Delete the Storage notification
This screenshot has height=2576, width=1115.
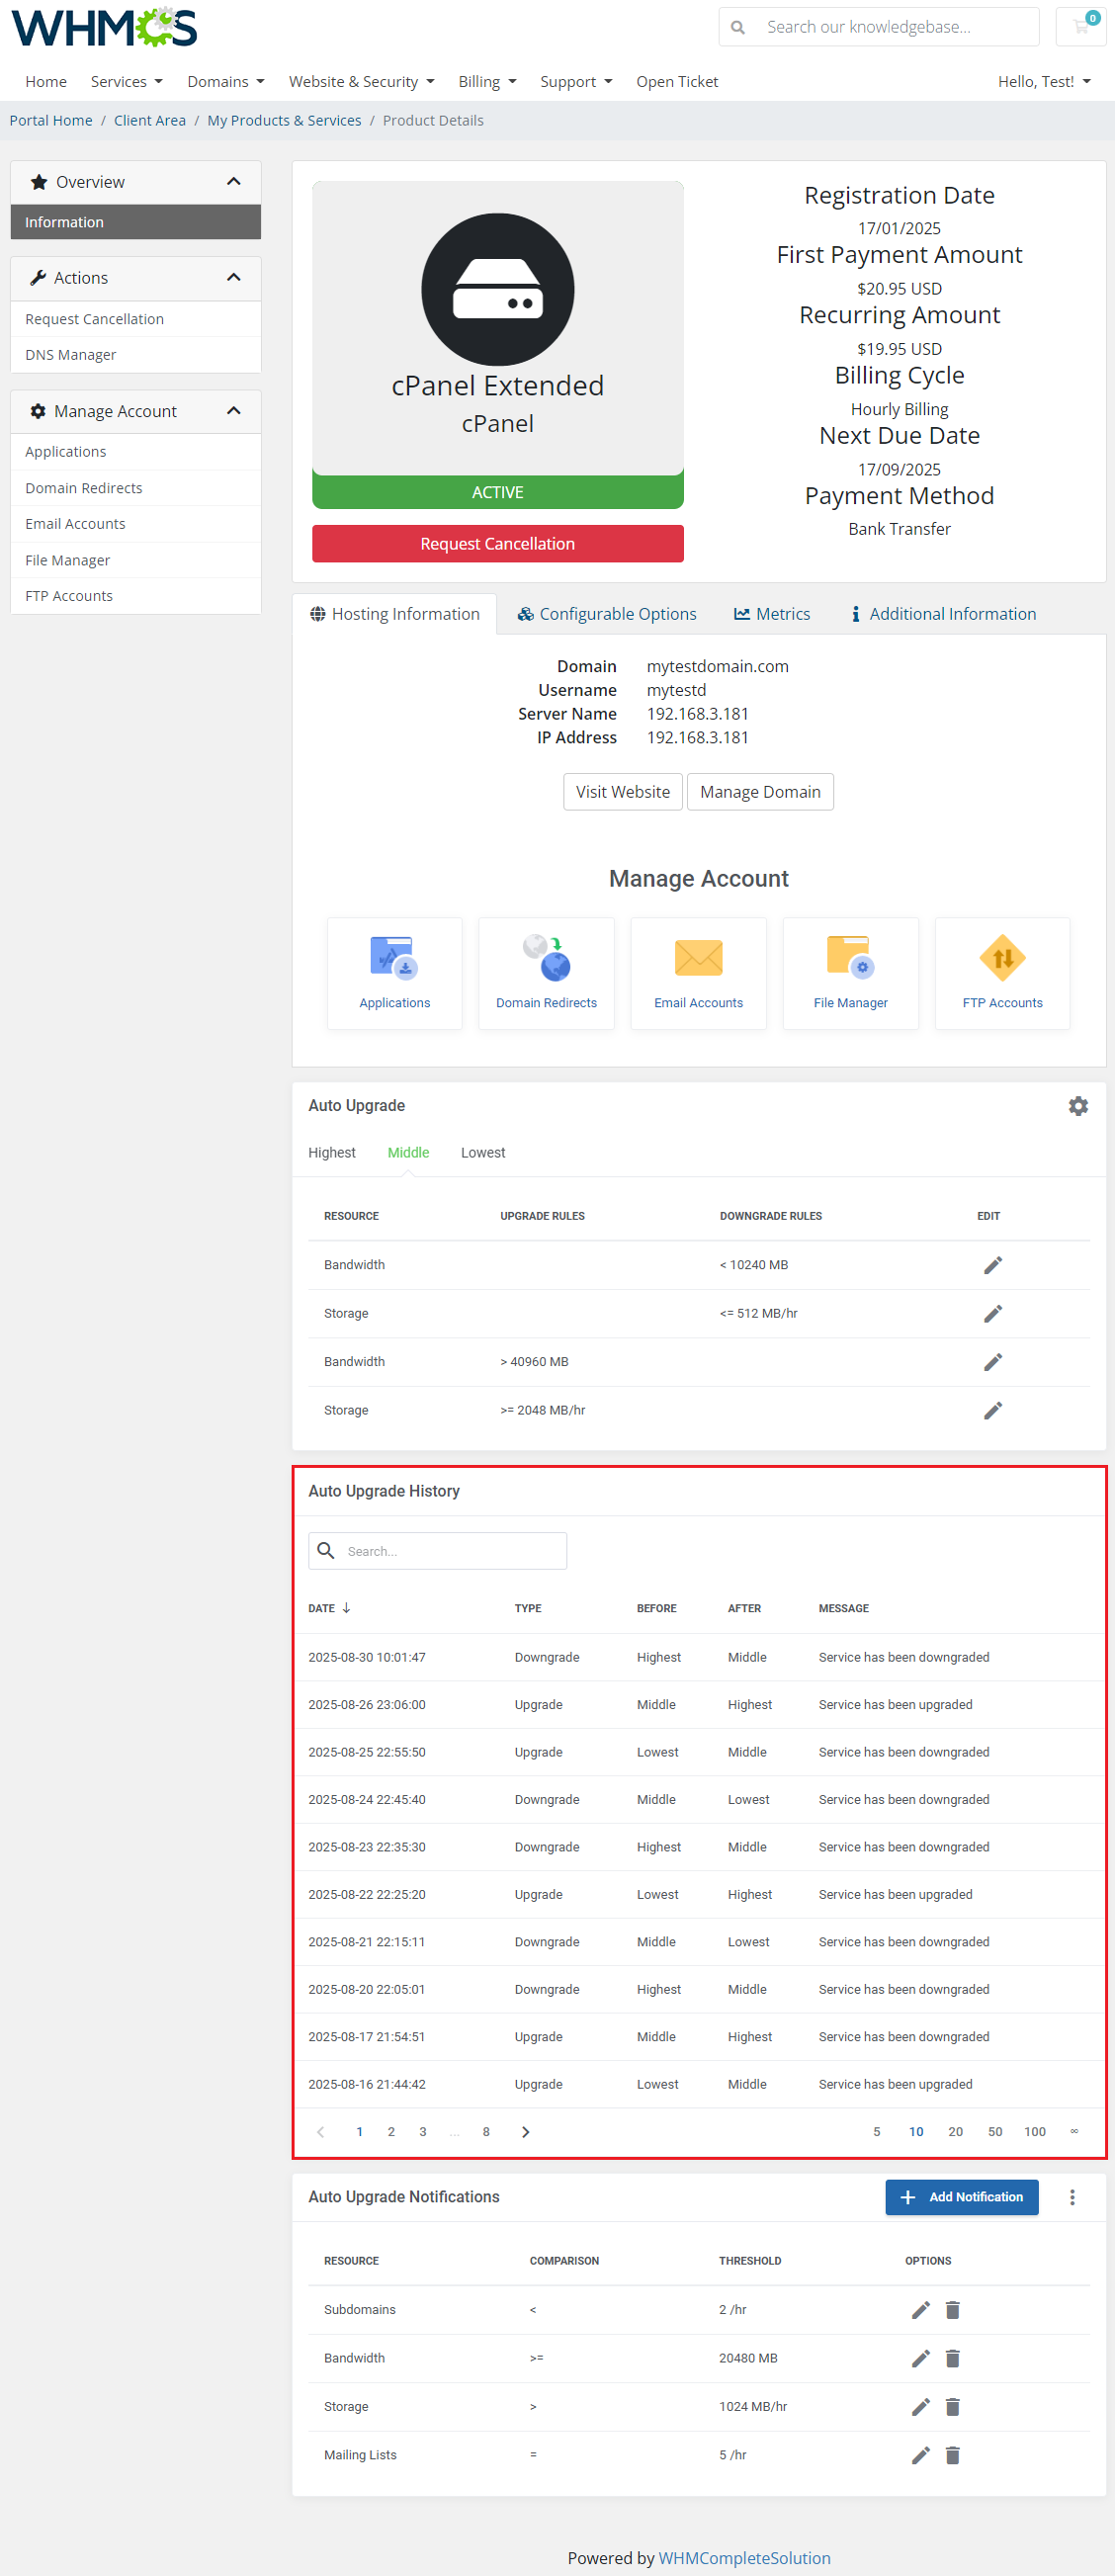[952, 2407]
